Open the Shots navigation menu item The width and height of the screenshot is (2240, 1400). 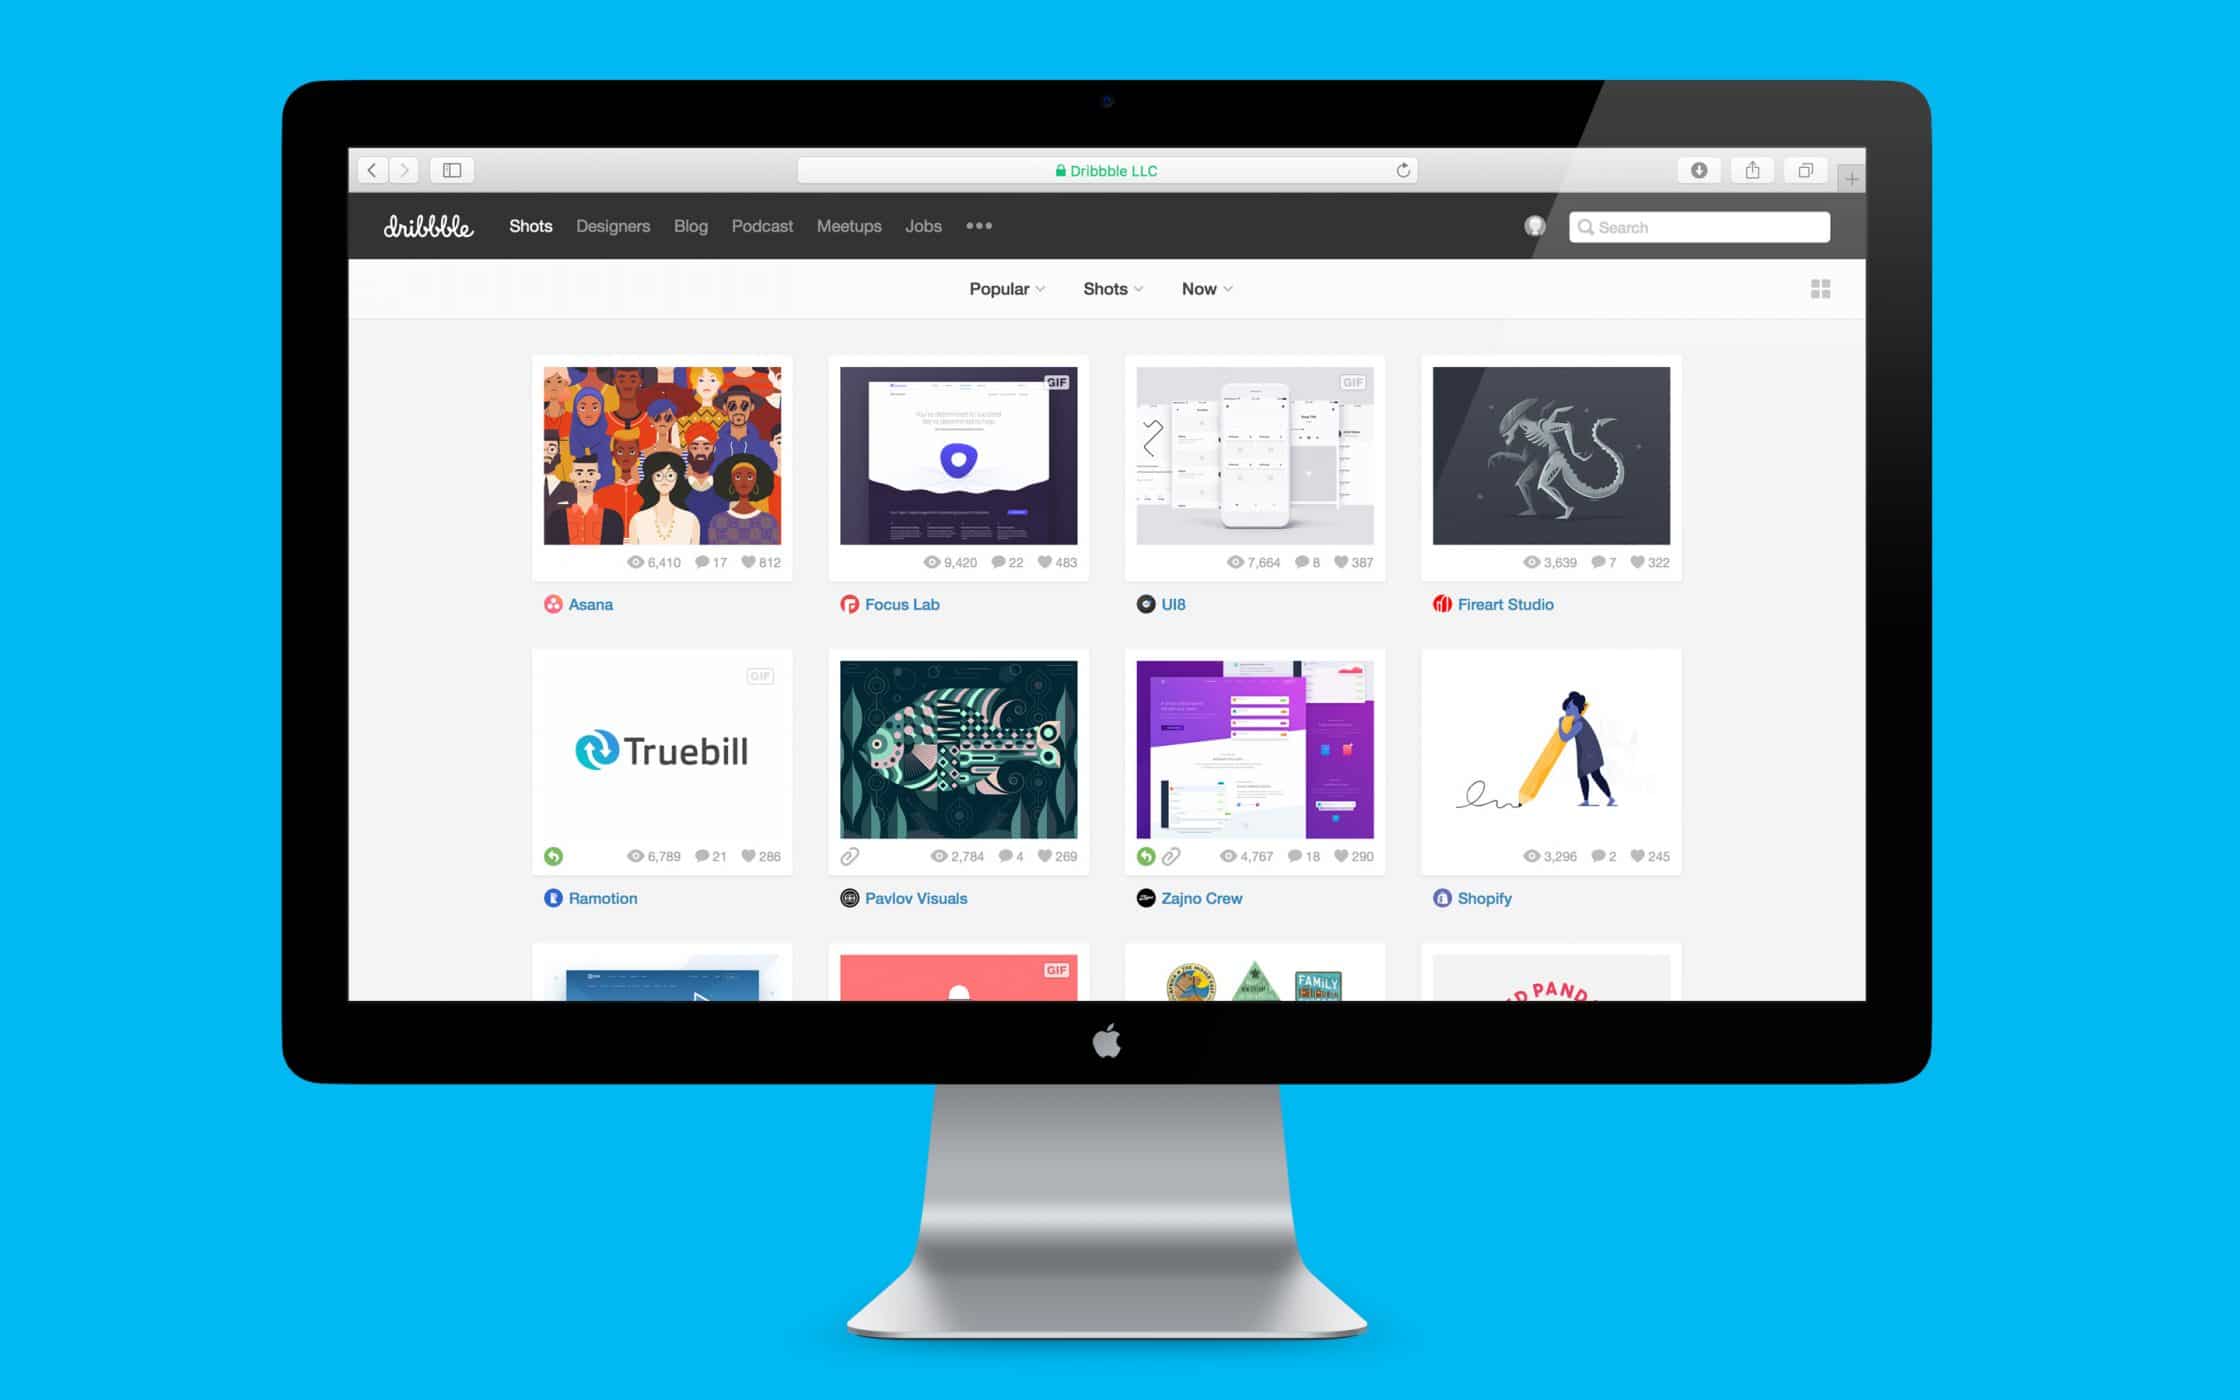(529, 226)
